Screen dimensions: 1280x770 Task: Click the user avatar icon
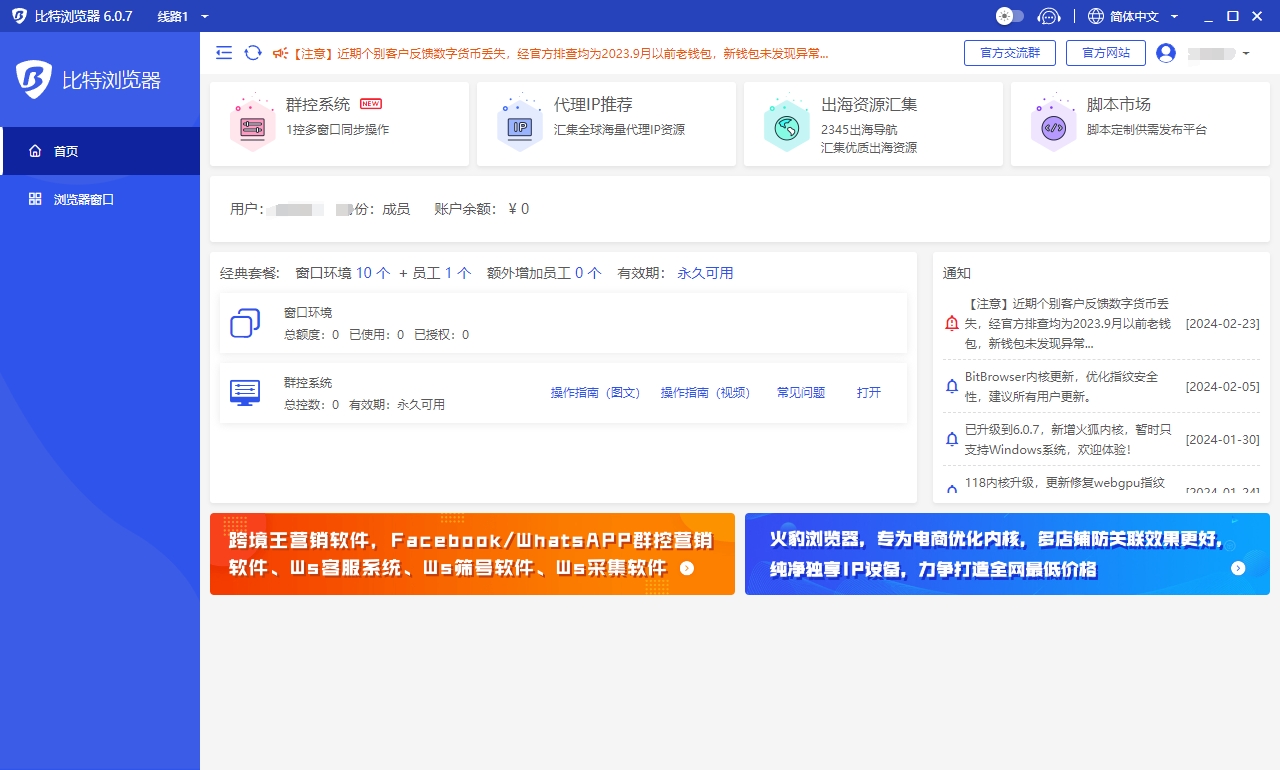point(1166,53)
